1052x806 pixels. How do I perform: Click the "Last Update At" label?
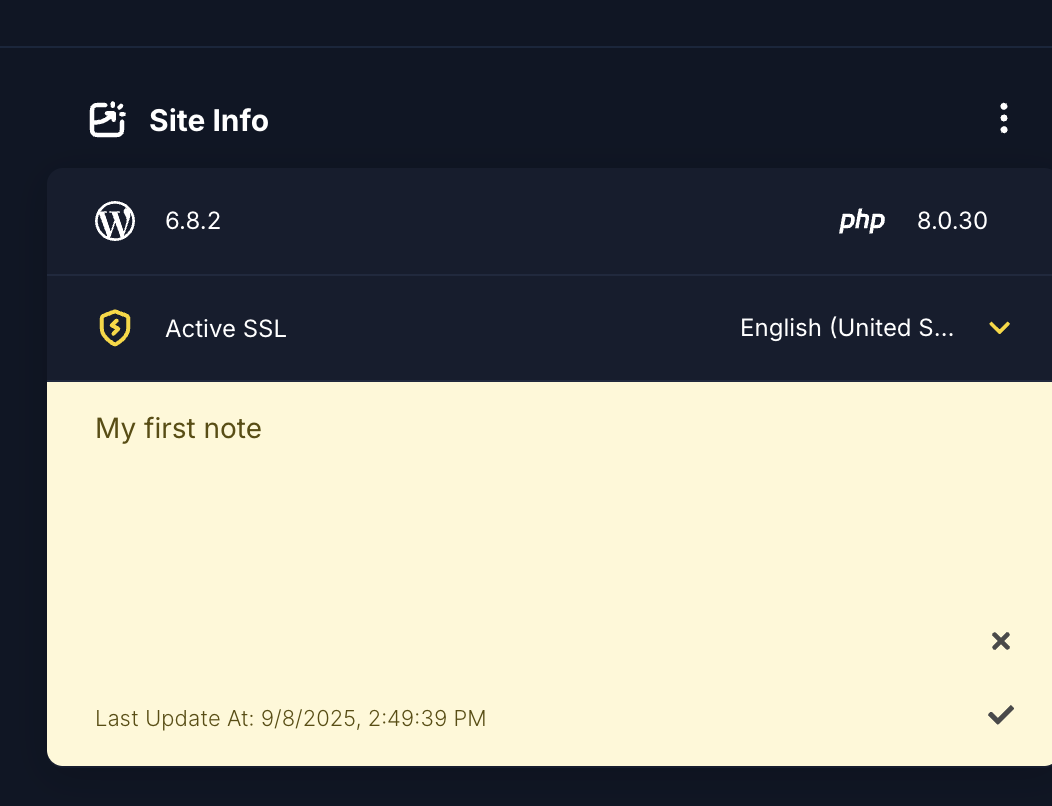click(x=174, y=718)
